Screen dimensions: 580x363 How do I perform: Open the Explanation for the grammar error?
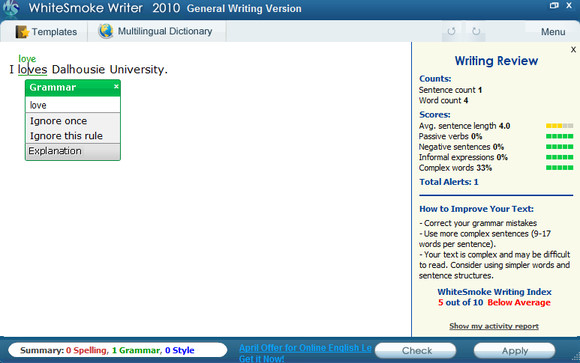(73, 151)
